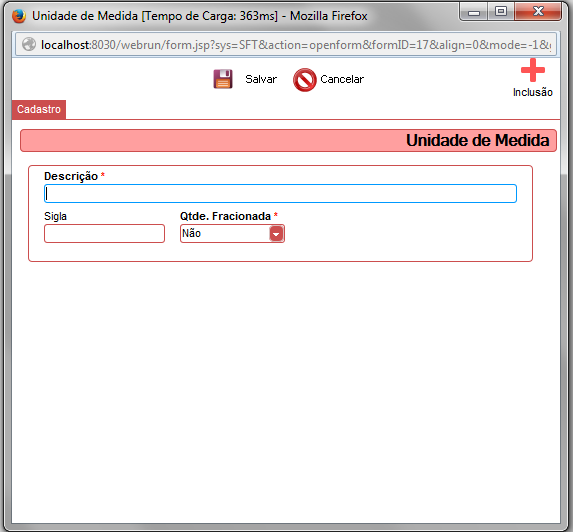
Task: Select the Cadastro tab
Action: [39, 109]
